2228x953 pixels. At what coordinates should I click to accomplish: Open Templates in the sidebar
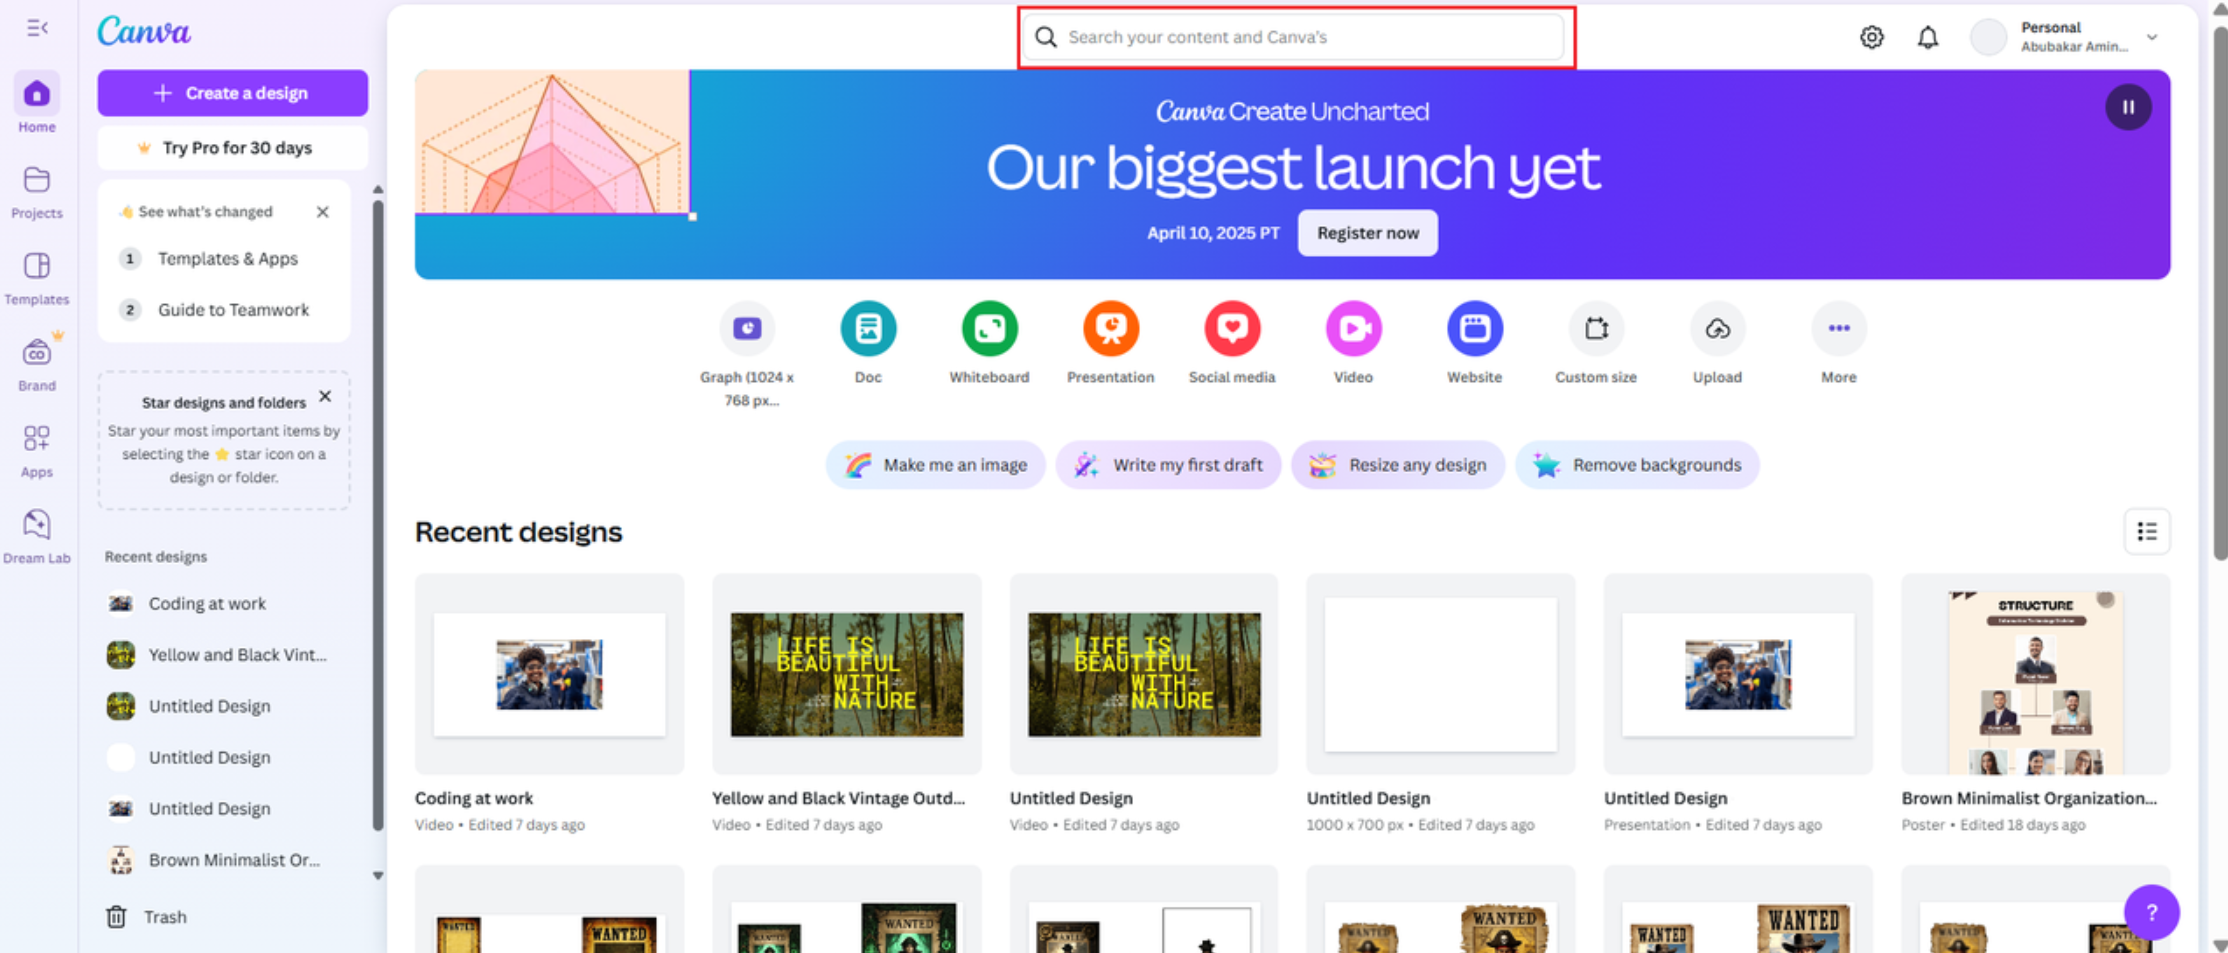point(37,278)
